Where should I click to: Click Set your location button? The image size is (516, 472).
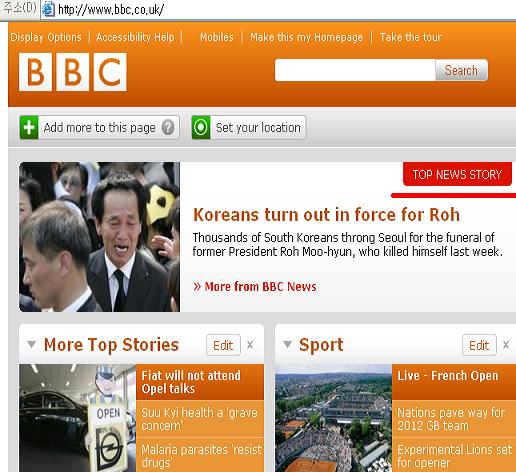pyautogui.click(x=249, y=127)
